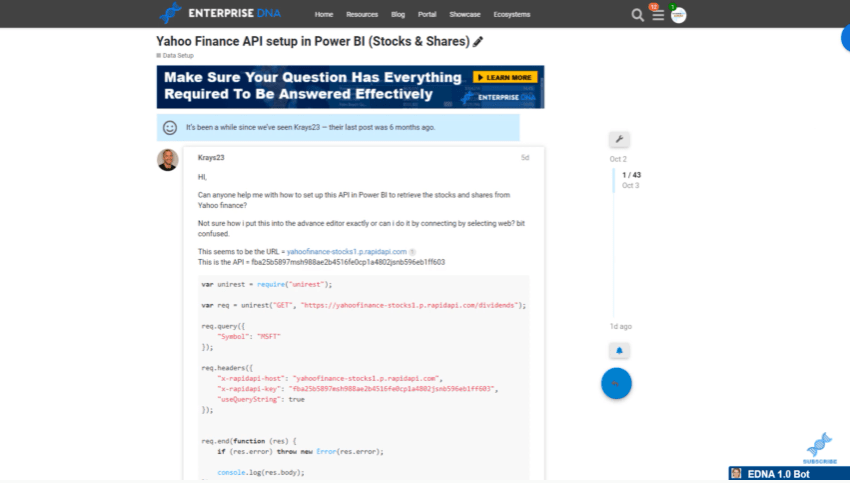
Task: Toggle topic notification bell
Action: click(618, 350)
